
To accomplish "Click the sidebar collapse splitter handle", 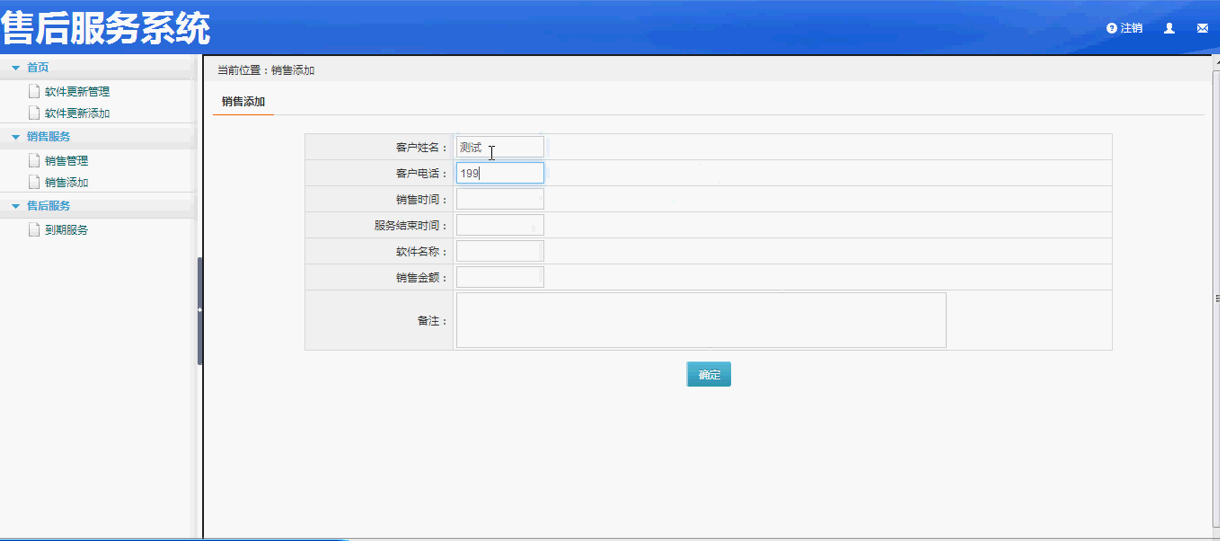I will click(x=199, y=311).
